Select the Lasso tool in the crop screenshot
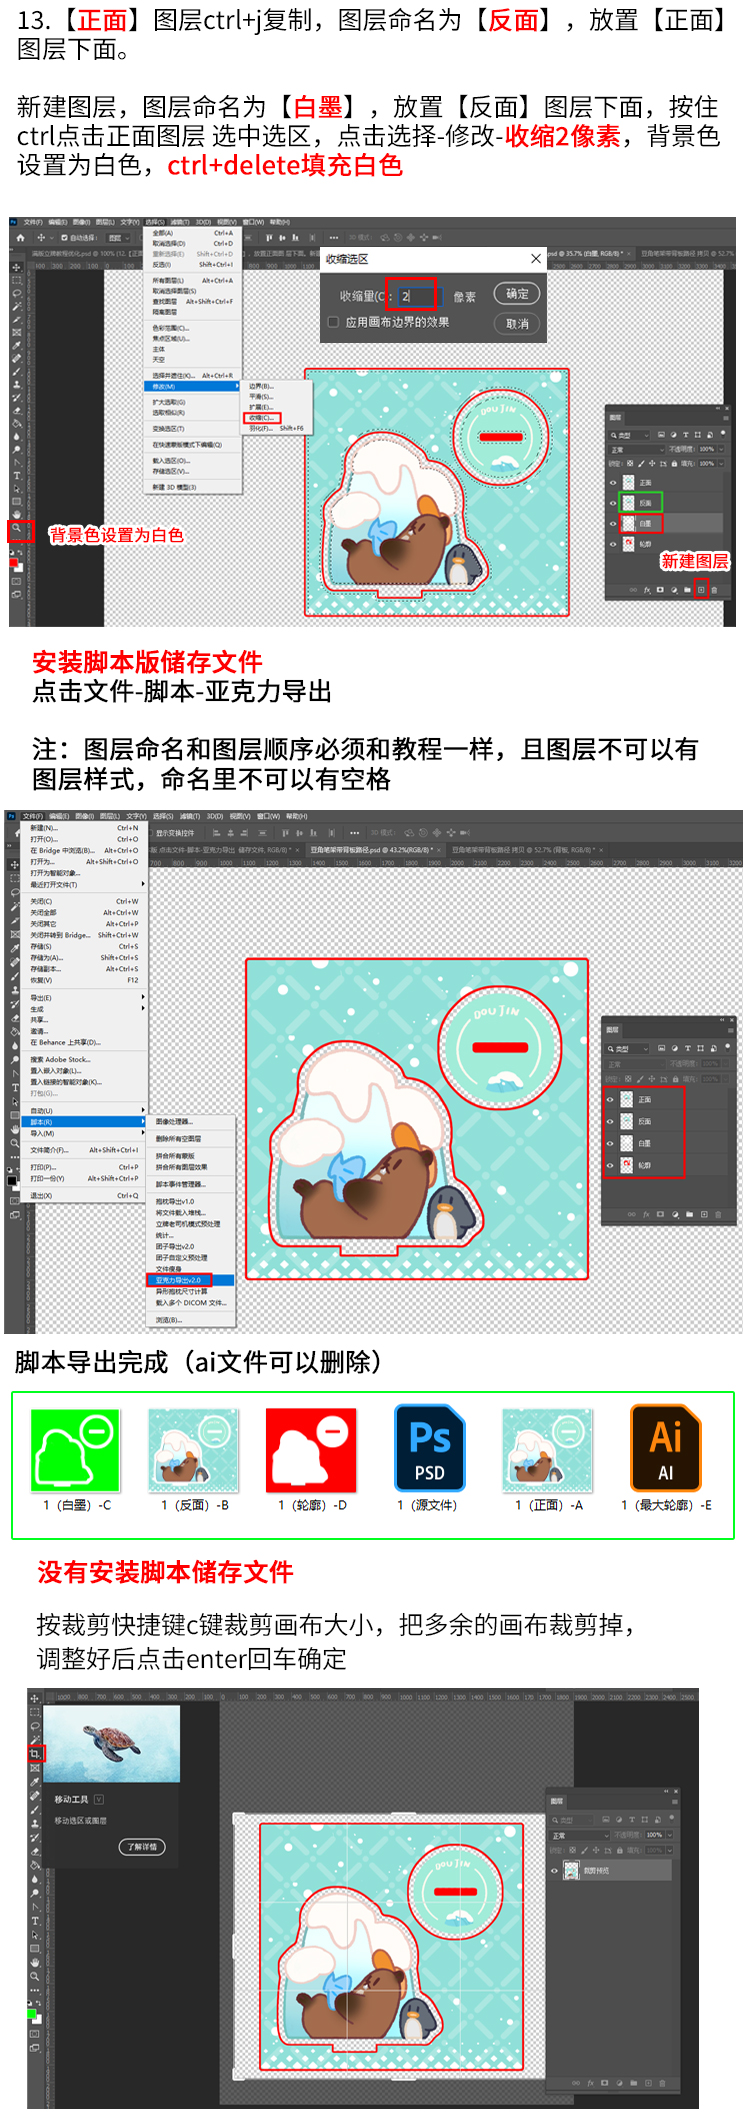Screen dimensions: 743x2125 click(35, 1726)
